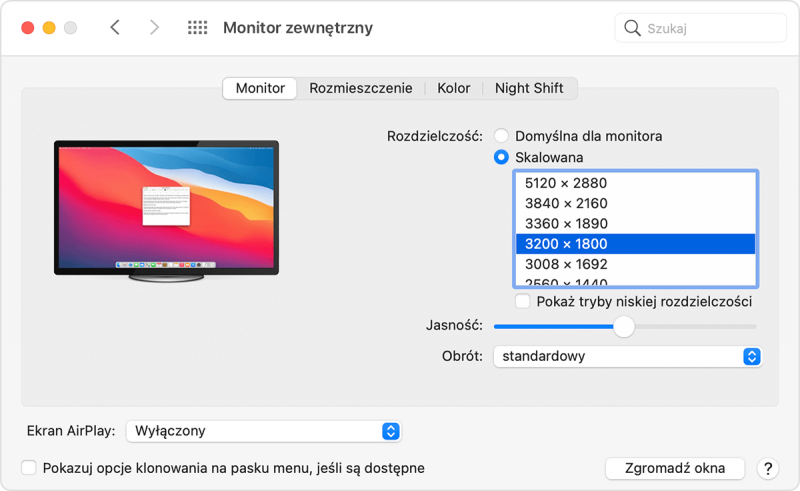Open the Kolor tab

[454, 88]
